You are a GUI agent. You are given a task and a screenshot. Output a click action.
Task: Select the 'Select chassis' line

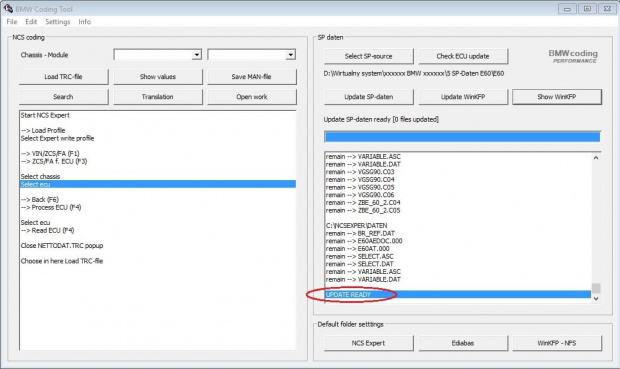[x=40, y=176]
